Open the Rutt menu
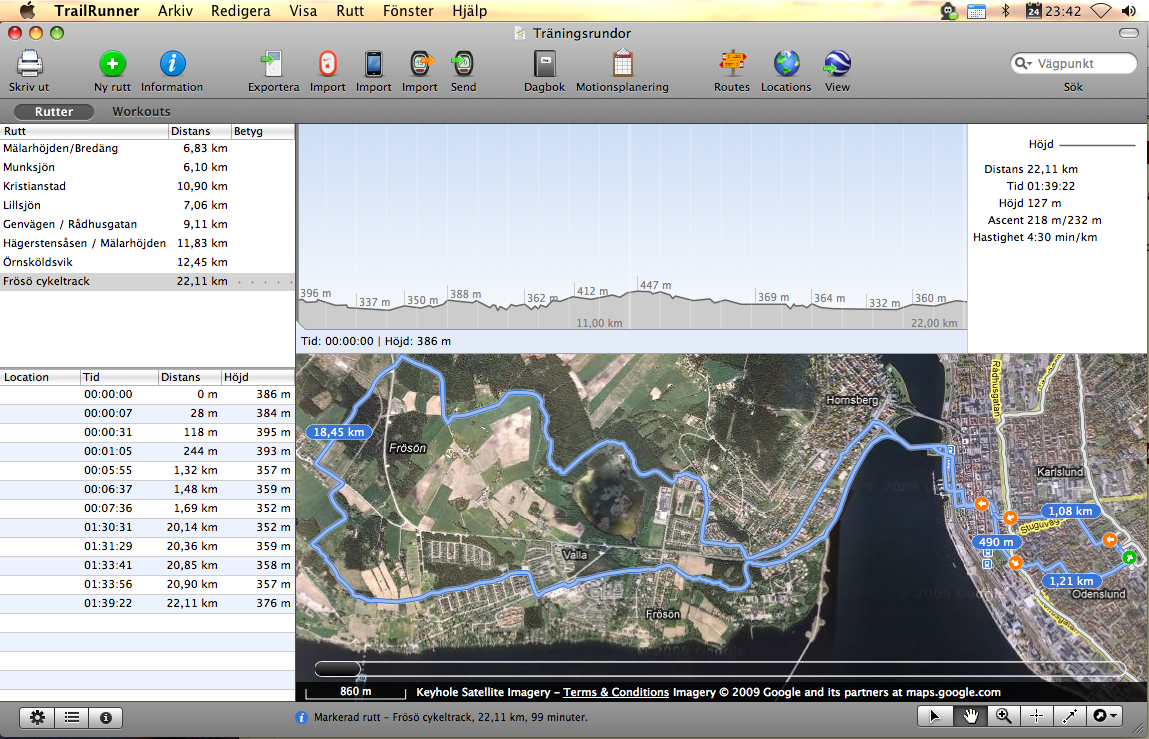The height and width of the screenshot is (739, 1149). pos(350,11)
